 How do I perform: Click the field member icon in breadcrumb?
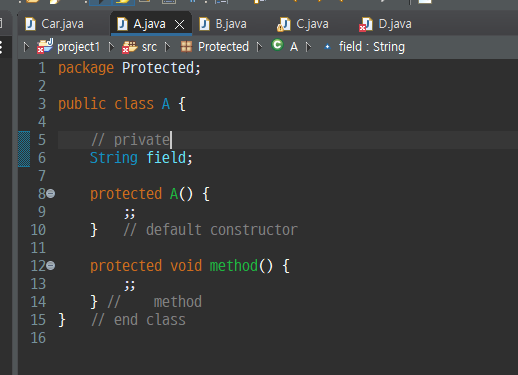pos(327,47)
